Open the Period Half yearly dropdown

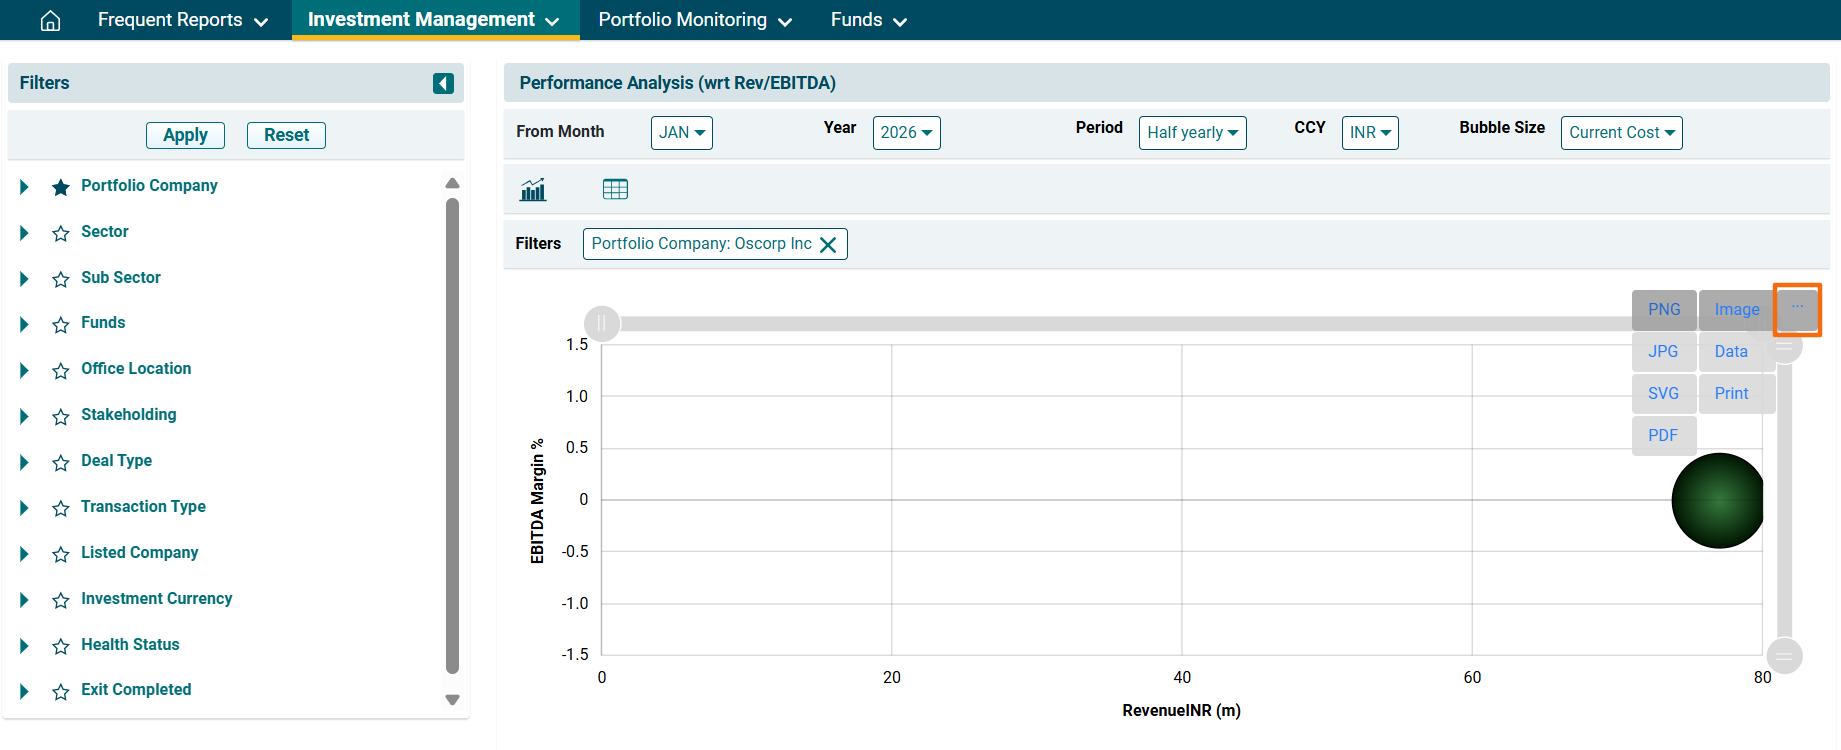[x=1192, y=132]
